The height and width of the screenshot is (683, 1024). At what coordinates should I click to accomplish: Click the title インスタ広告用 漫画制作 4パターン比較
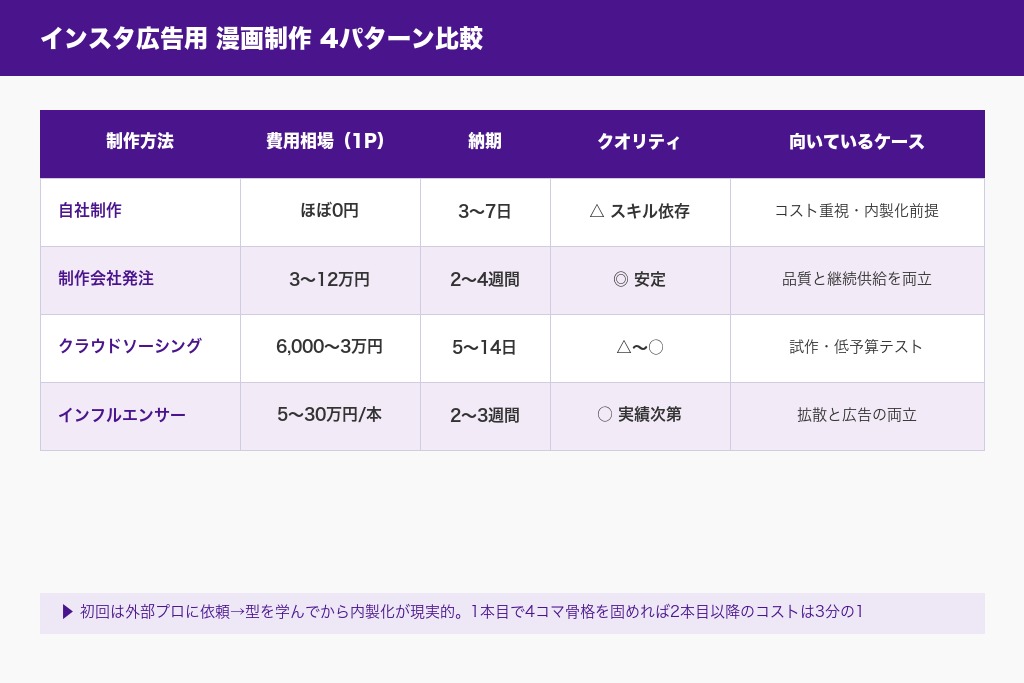pos(261,39)
